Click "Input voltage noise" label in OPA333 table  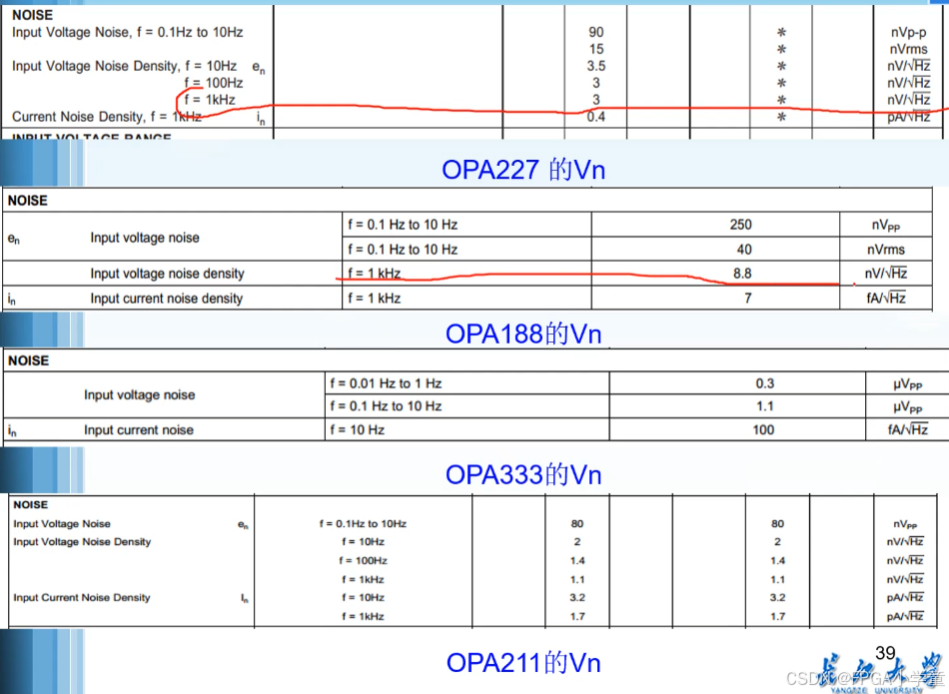[x=139, y=394]
